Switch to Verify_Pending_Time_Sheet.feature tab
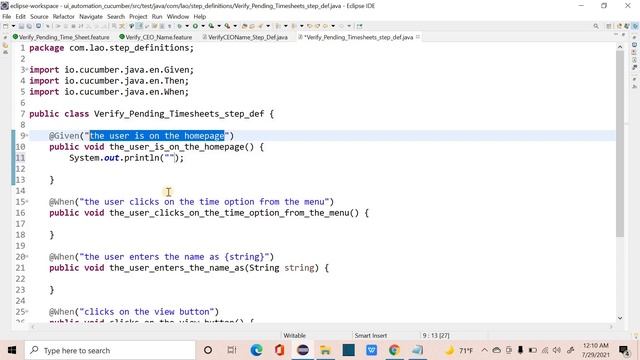640x360 pixels. 61,37
